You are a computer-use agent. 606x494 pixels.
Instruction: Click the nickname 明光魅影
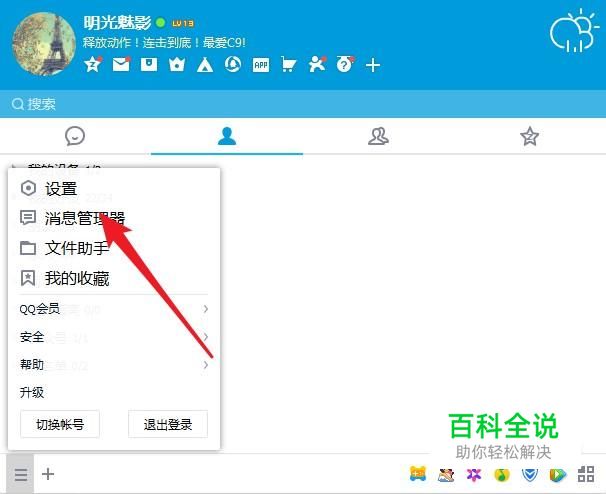point(117,23)
